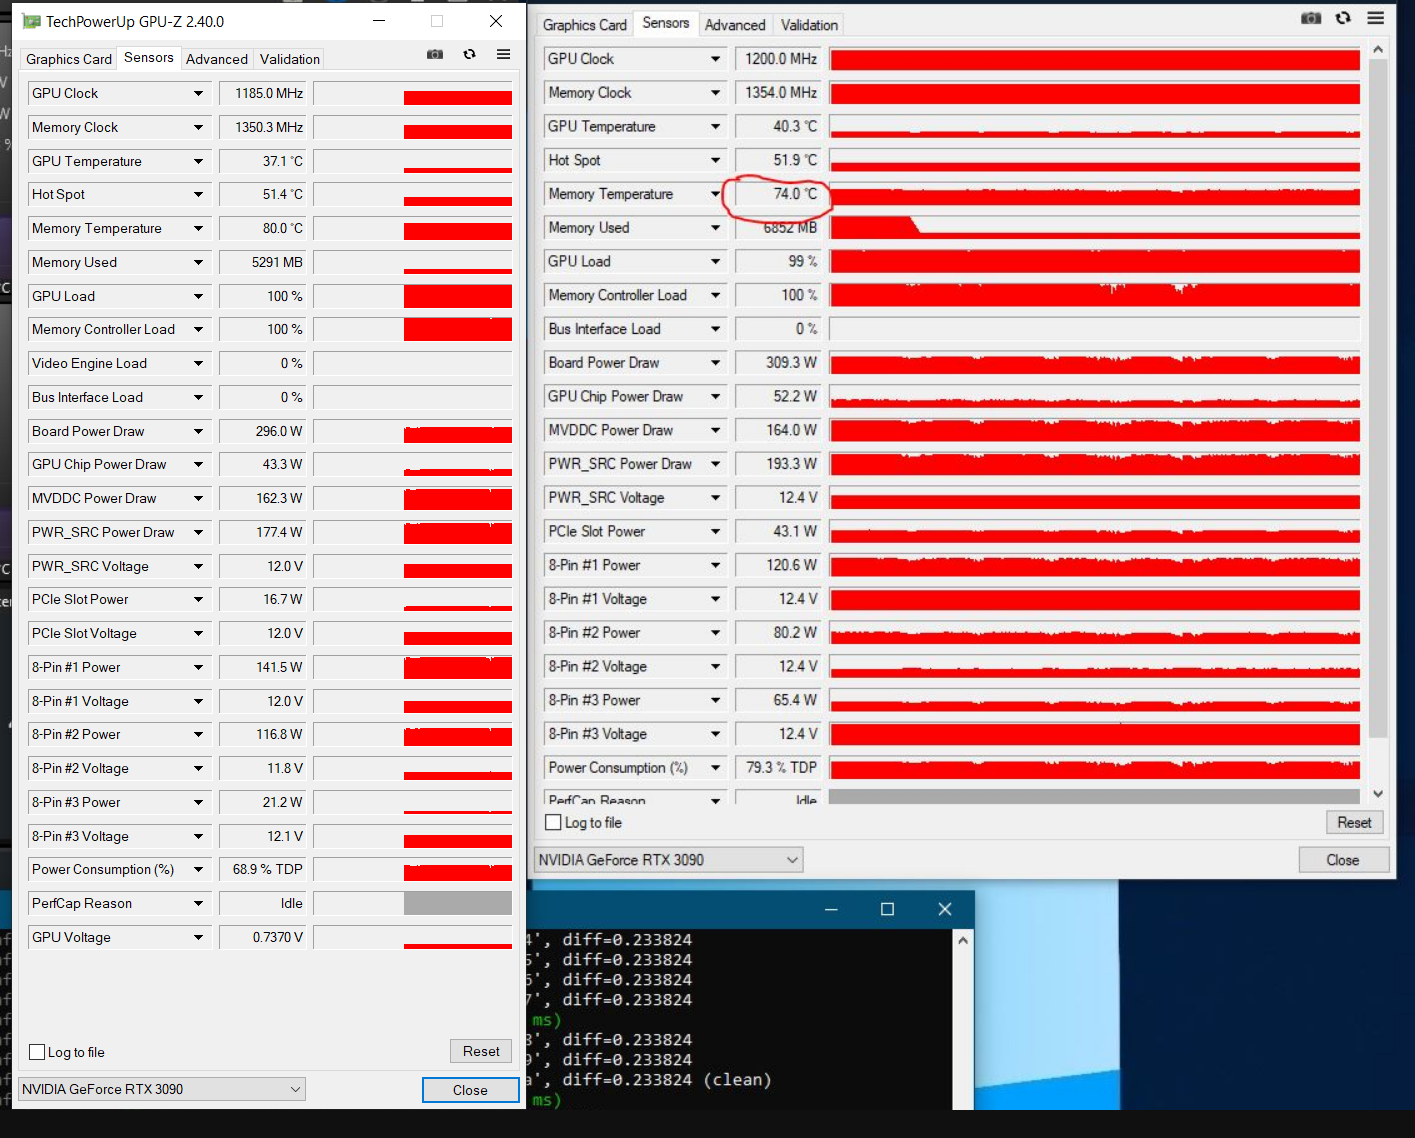Open the Memory Temperature dropdown showing 80.0 °C

click(198, 228)
